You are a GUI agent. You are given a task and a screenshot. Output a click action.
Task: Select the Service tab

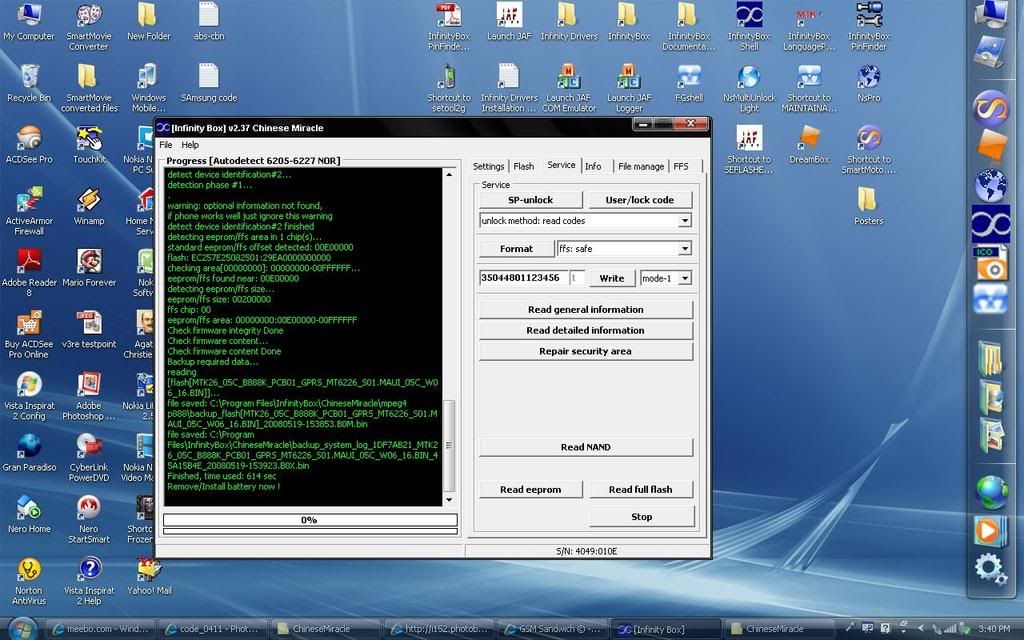(561, 165)
